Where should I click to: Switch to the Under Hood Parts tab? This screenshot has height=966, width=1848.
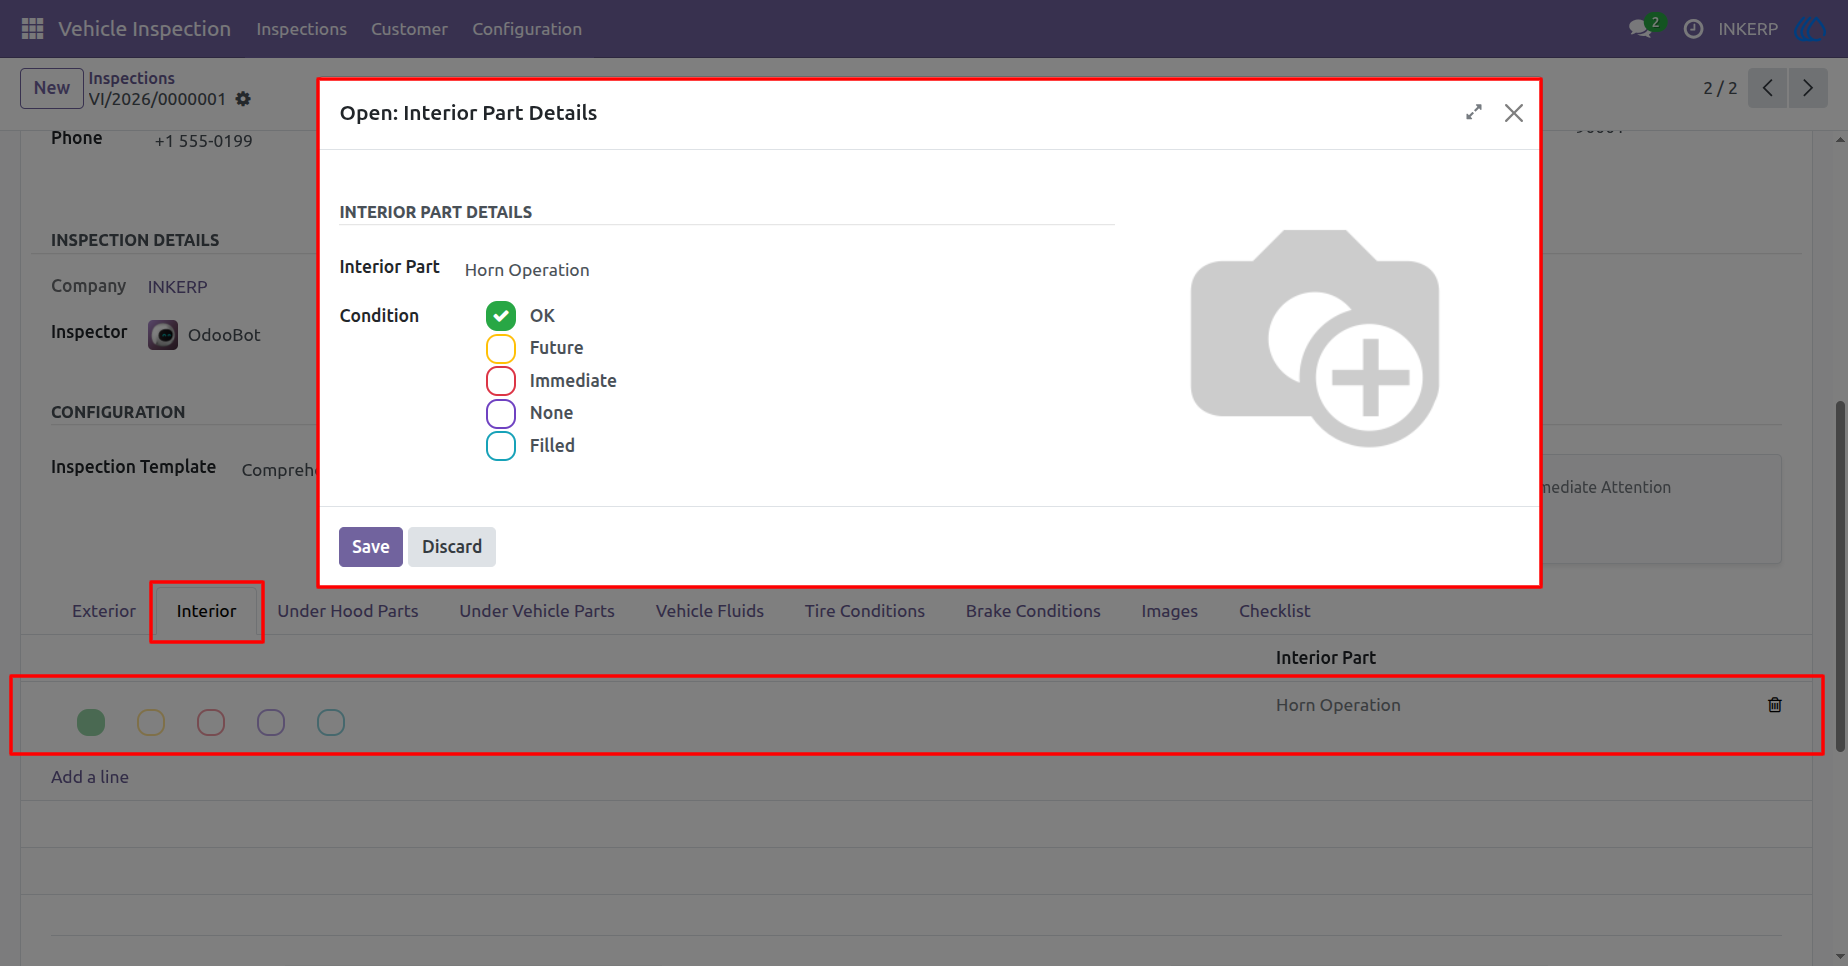pos(348,611)
